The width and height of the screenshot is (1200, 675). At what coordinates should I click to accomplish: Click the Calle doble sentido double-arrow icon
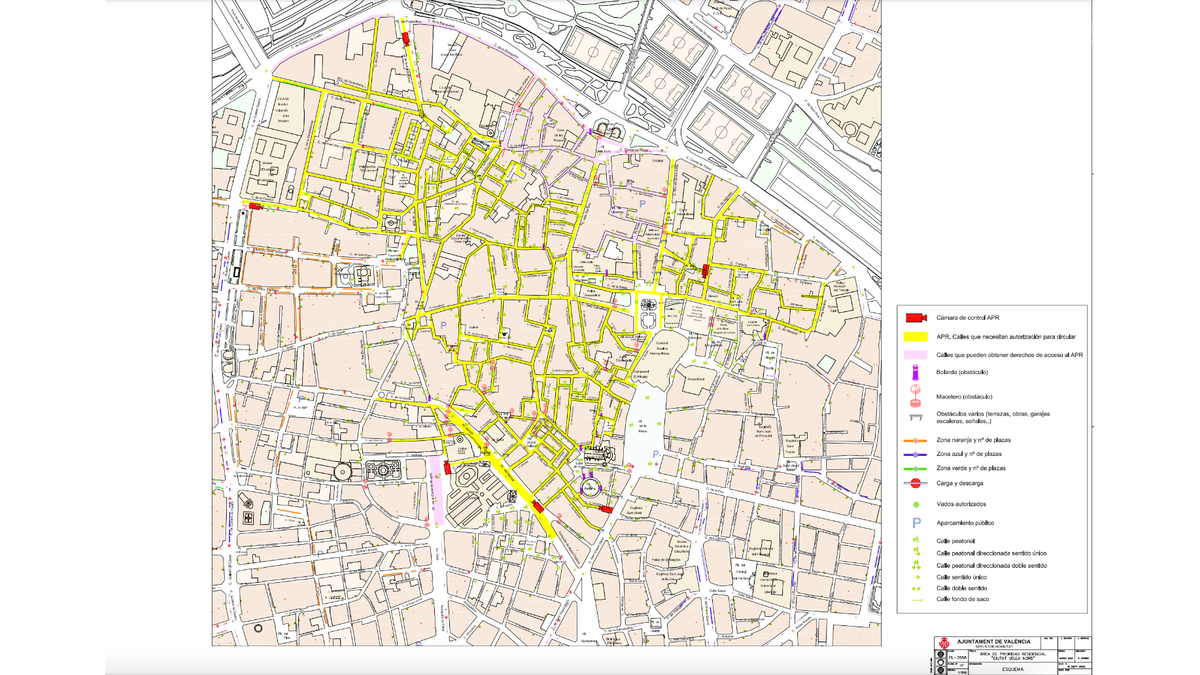(x=915, y=589)
